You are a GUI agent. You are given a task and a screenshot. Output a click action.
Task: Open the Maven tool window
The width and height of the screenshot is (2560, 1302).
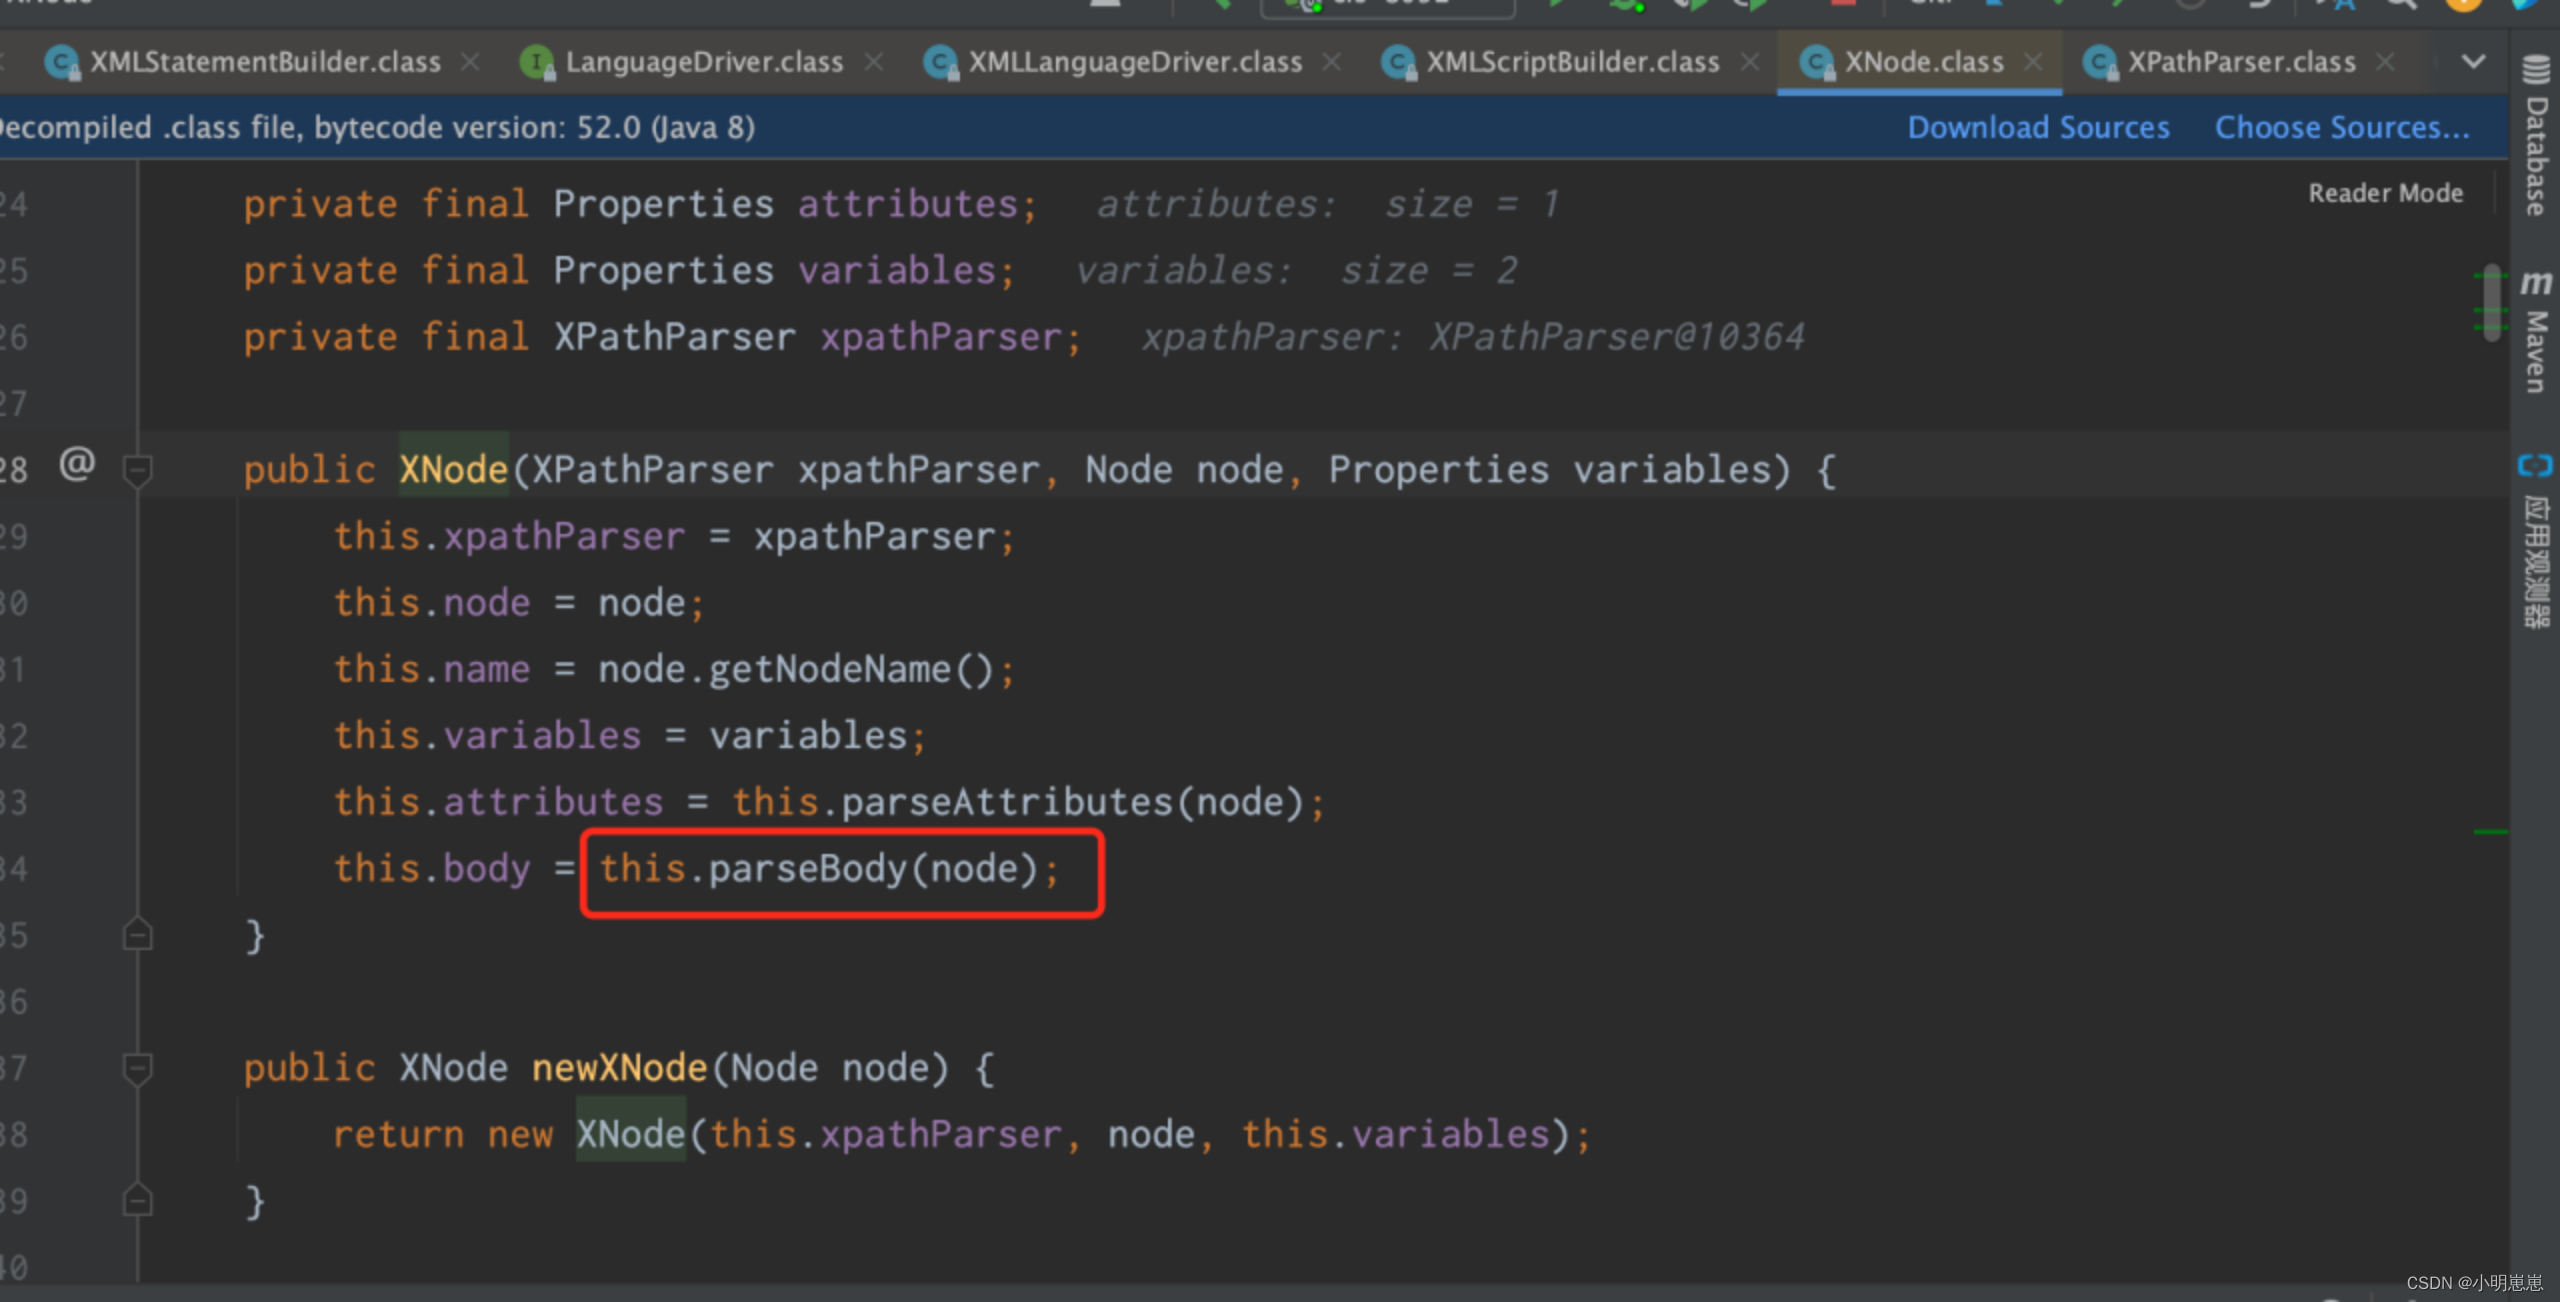point(2535,331)
